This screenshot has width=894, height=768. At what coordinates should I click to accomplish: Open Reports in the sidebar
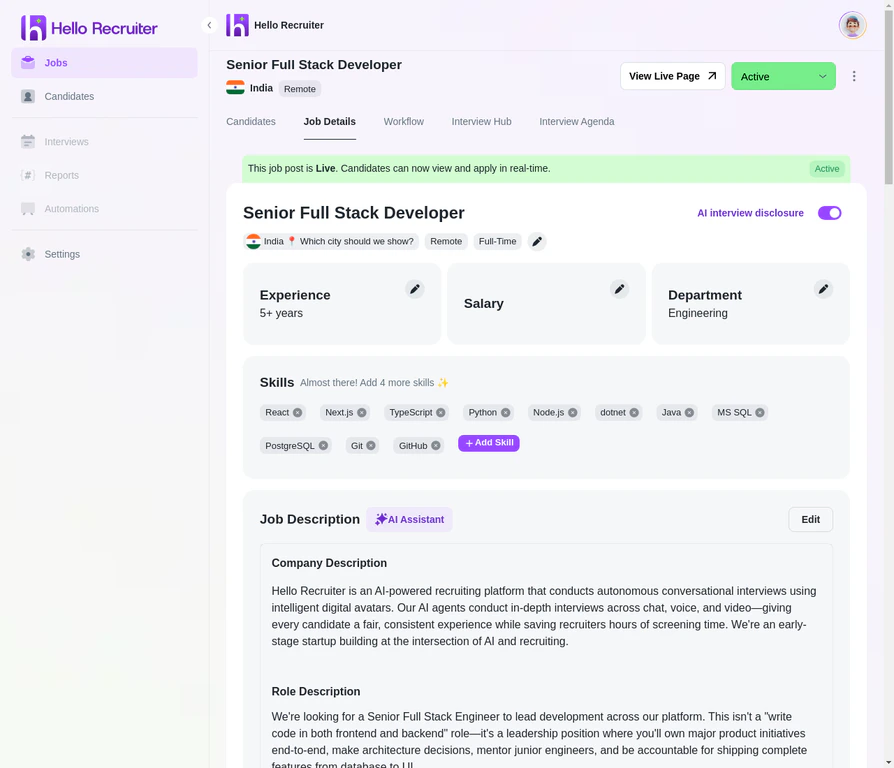point(104,175)
